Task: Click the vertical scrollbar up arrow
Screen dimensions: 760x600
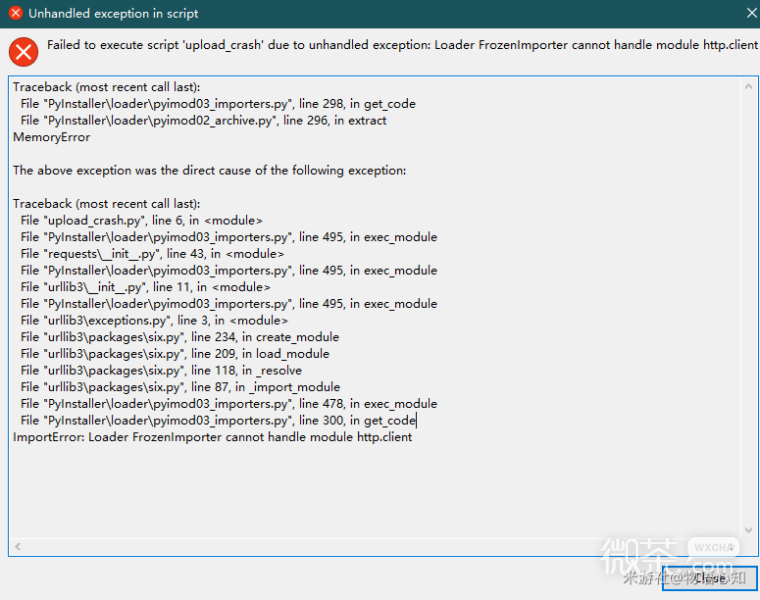Action: [748, 87]
